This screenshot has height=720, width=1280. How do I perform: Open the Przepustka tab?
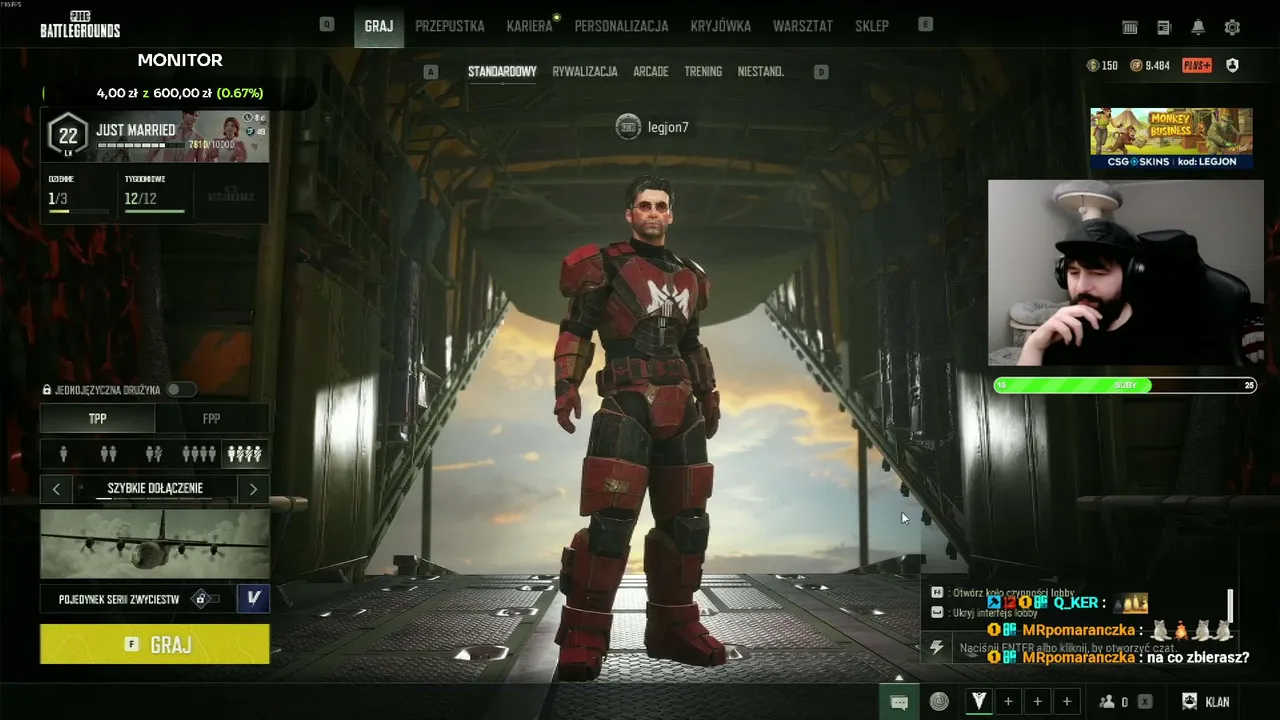pos(450,26)
